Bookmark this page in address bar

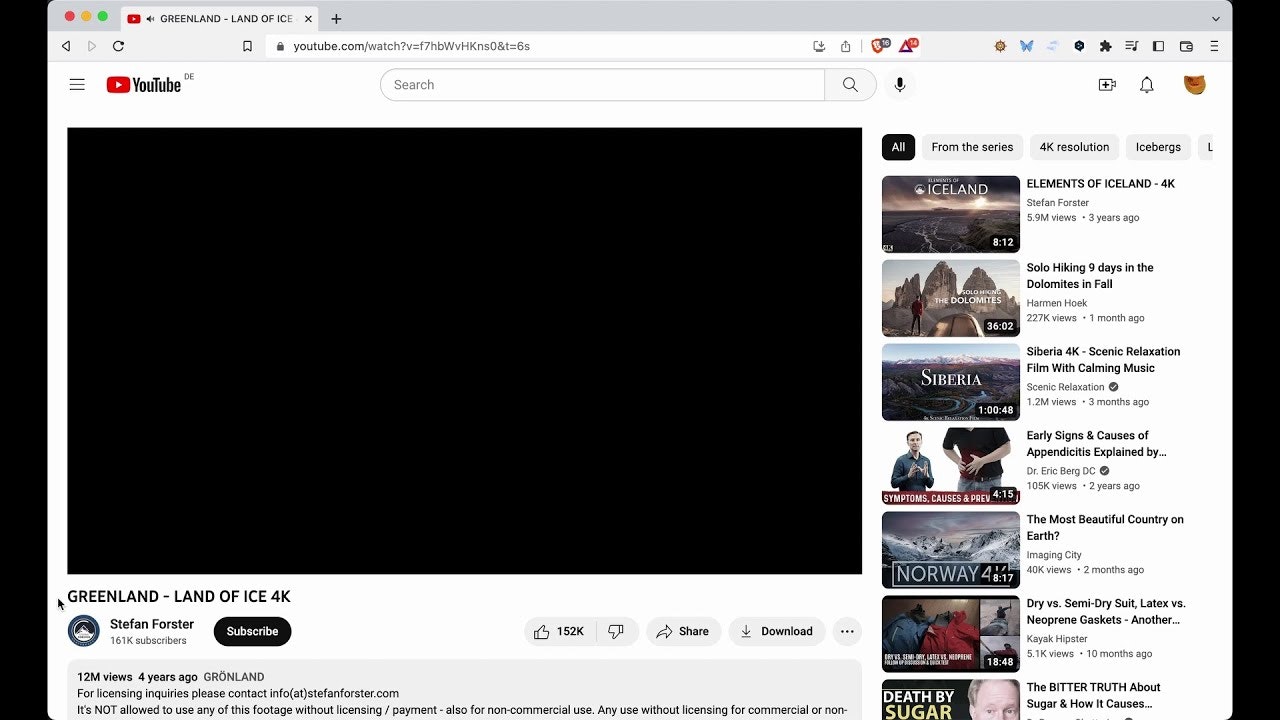pos(247,46)
